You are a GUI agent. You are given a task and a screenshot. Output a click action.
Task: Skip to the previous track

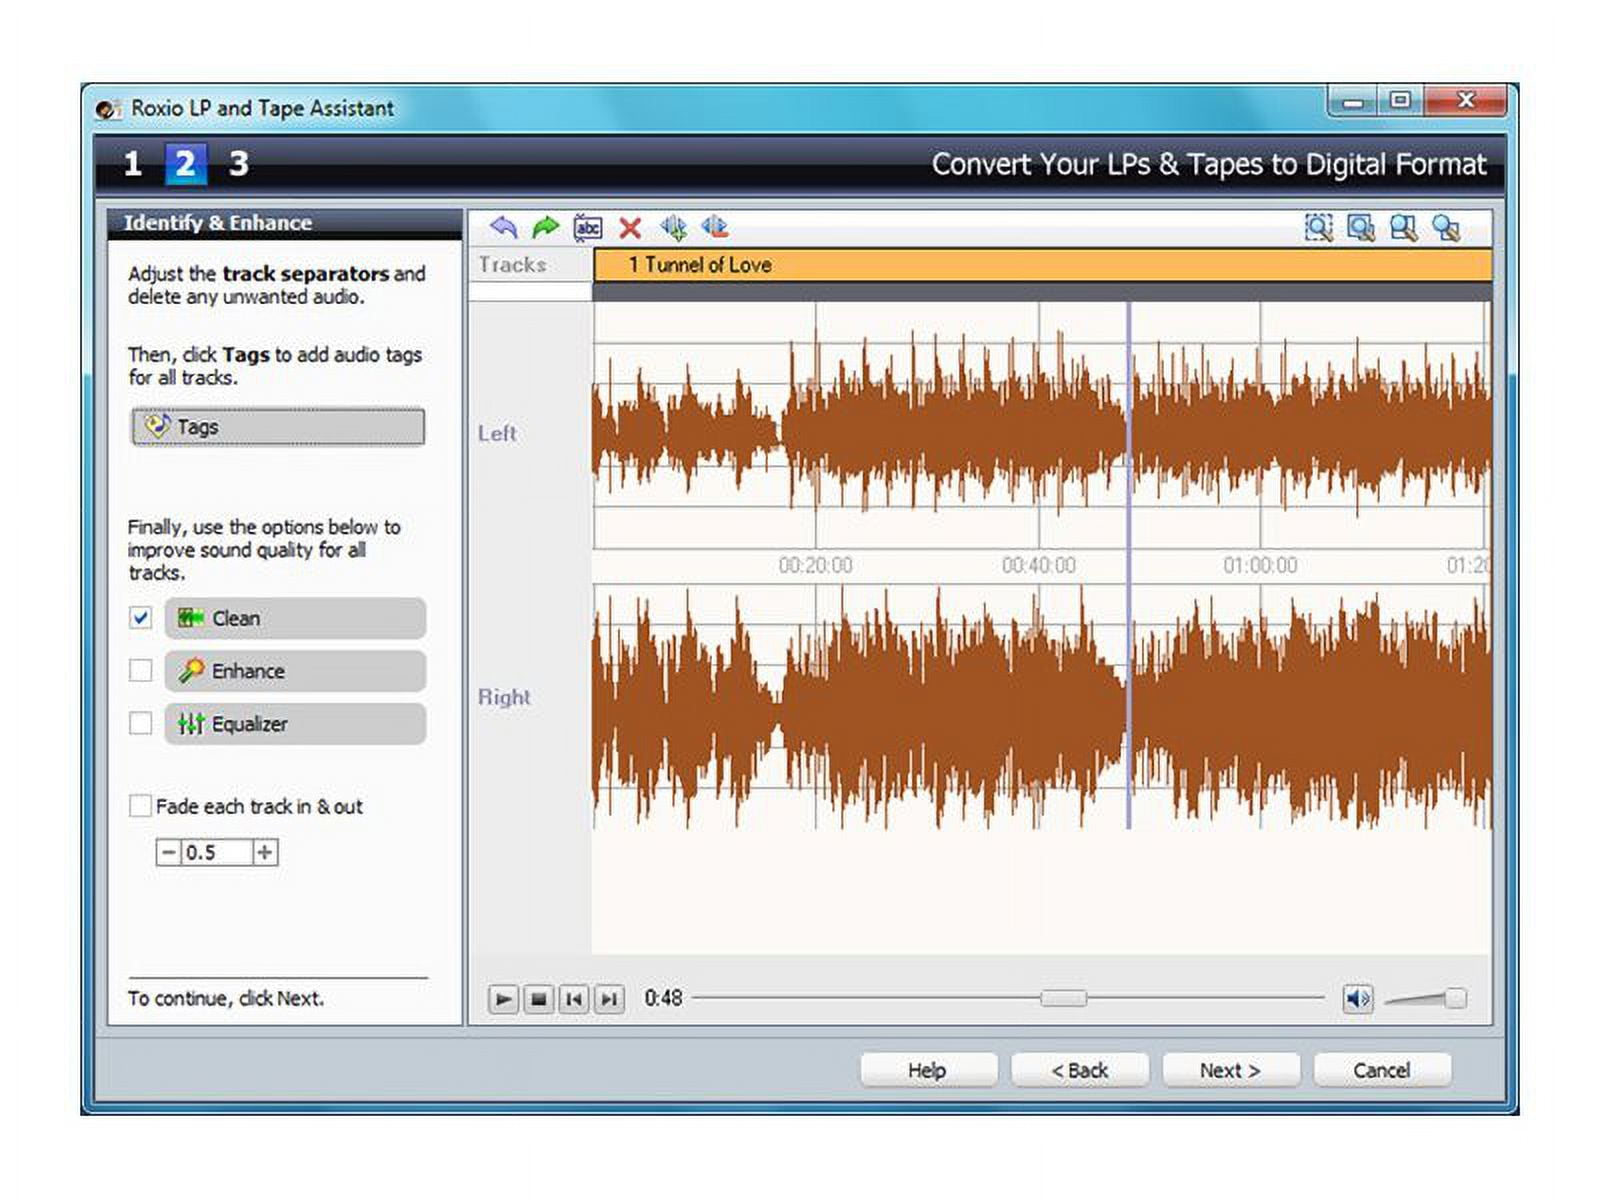click(x=574, y=999)
